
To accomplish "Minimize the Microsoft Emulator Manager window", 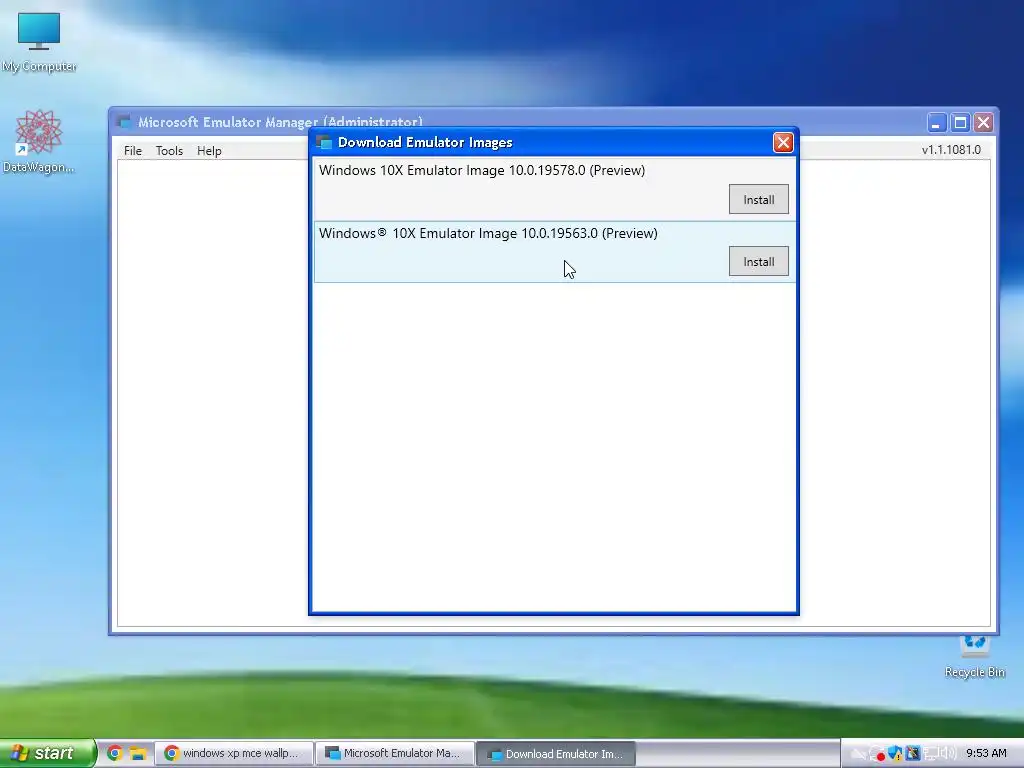I will pos(936,122).
